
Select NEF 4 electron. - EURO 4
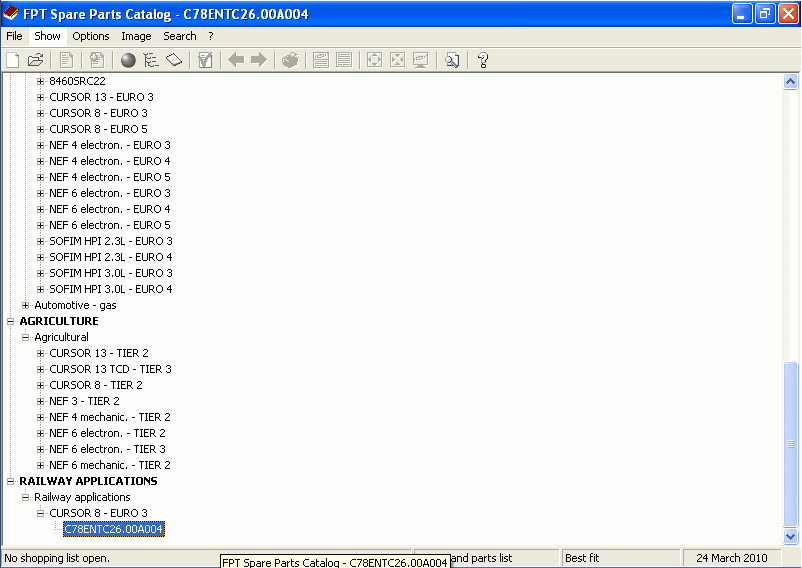click(x=109, y=161)
